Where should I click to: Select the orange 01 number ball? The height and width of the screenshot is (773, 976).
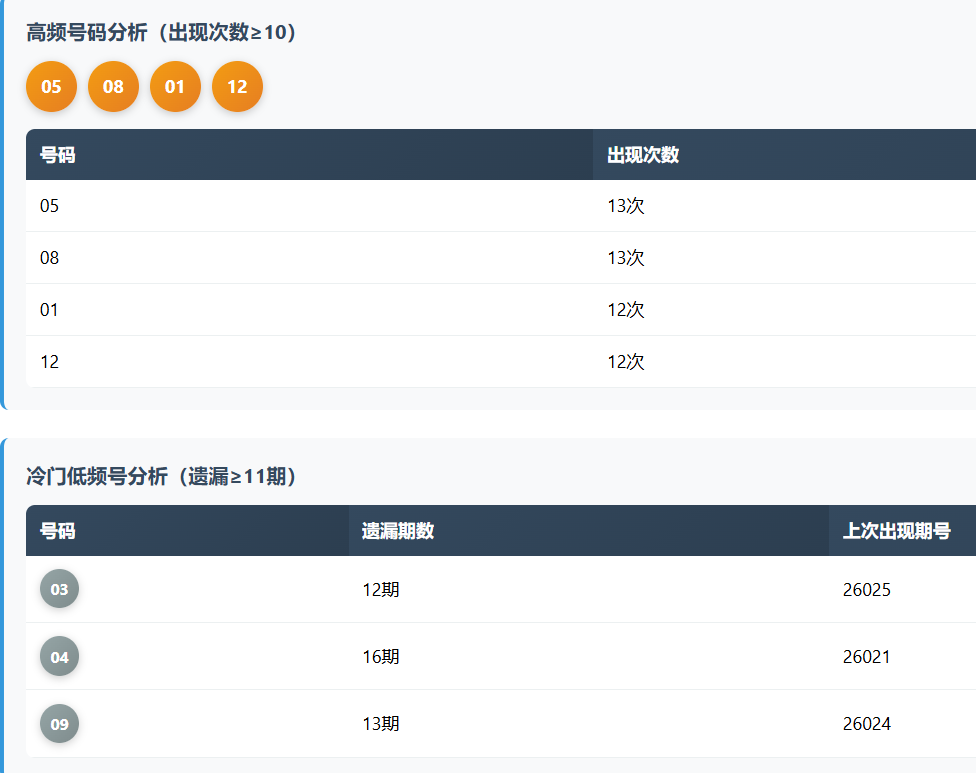pyautogui.click(x=175, y=87)
